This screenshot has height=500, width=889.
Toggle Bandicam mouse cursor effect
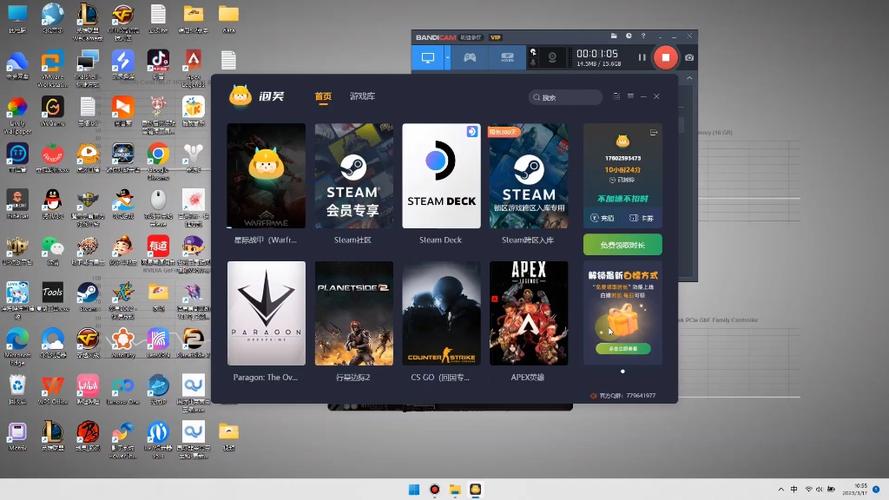pos(533,52)
